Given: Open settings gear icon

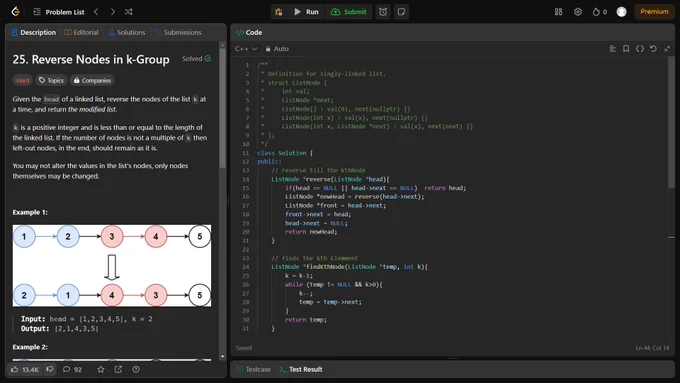Looking at the screenshot, I should pyautogui.click(x=578, y=12).
